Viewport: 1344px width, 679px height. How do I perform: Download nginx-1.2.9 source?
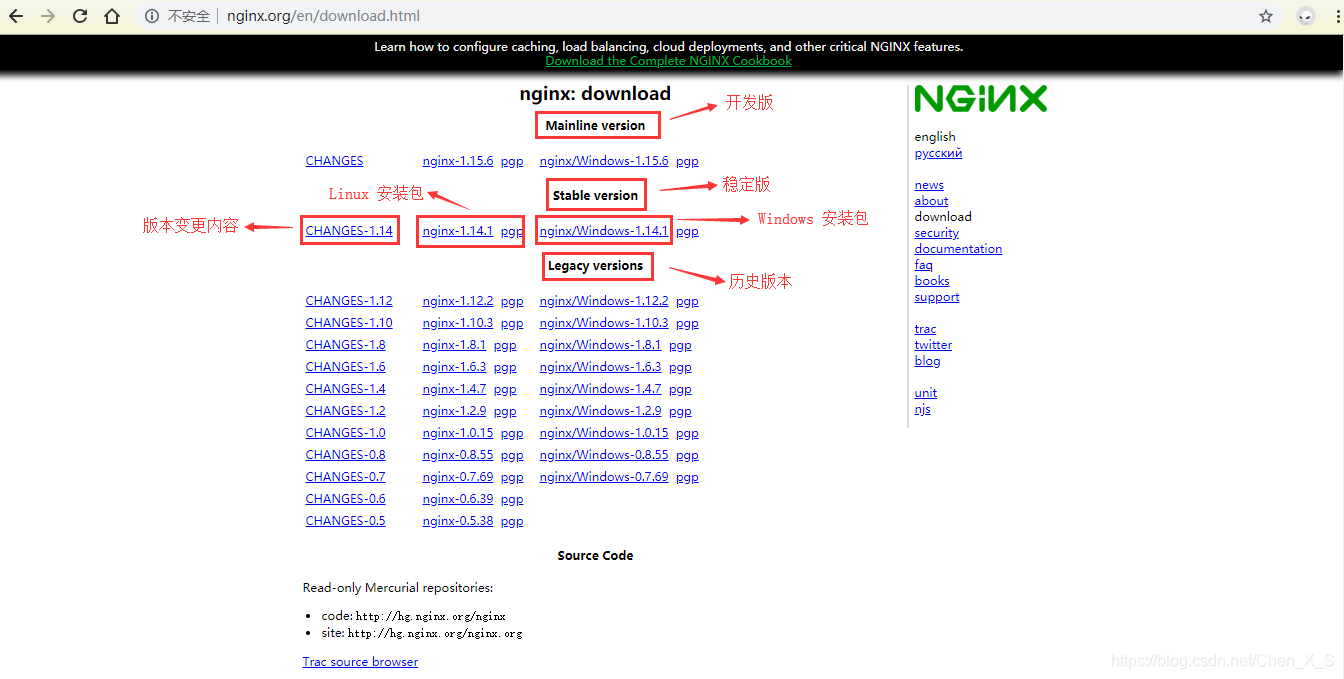click(x=454, y=411)
